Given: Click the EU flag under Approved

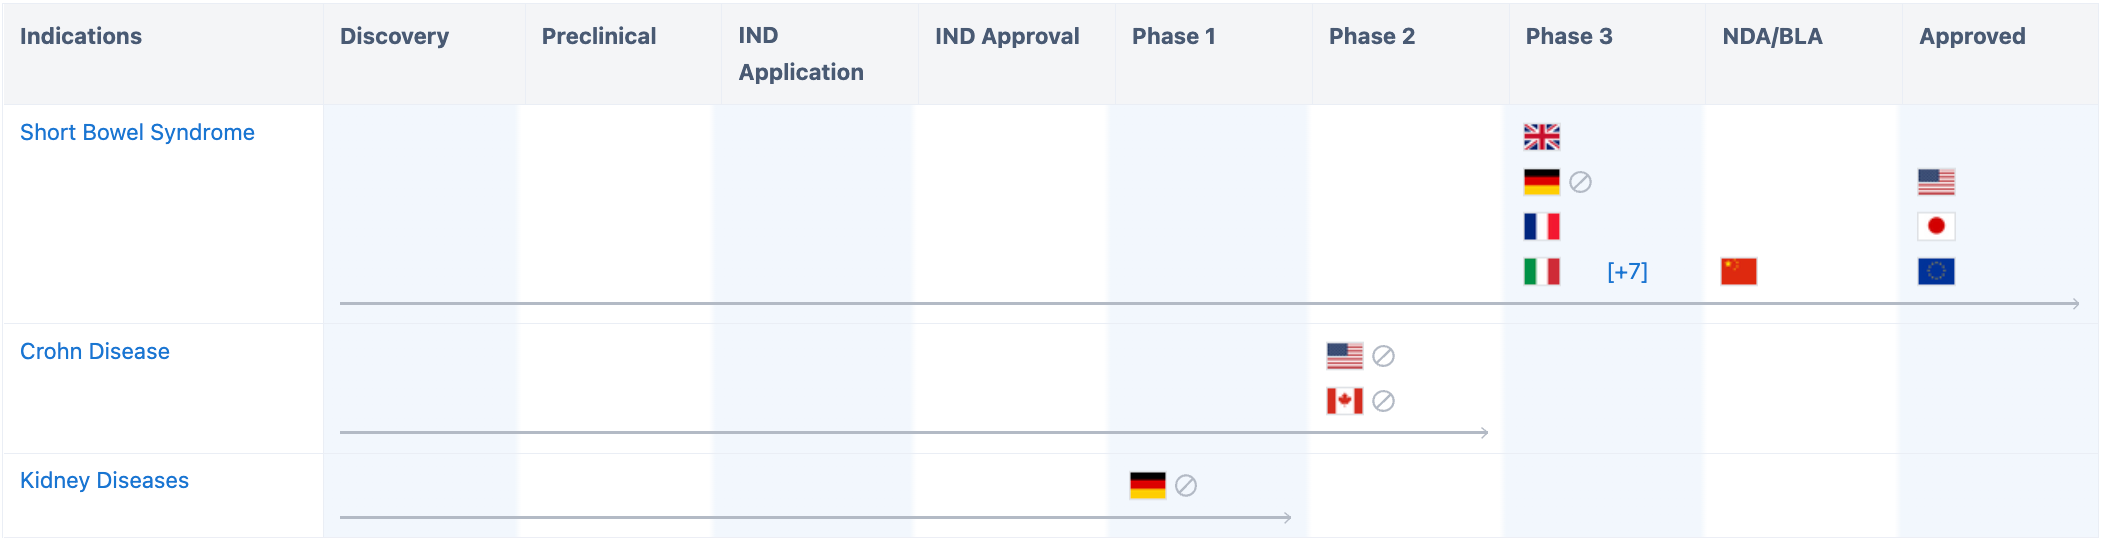Looking at the screenshot, I should (1935, 272).
